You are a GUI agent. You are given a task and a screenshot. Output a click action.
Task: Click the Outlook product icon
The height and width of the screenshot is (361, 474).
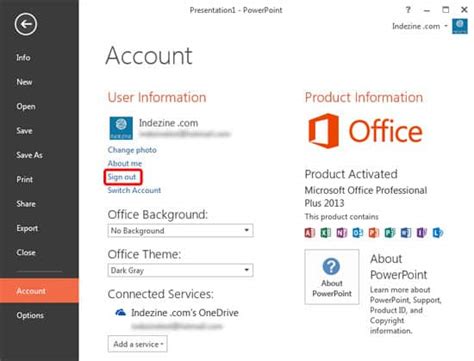[358, 232]
